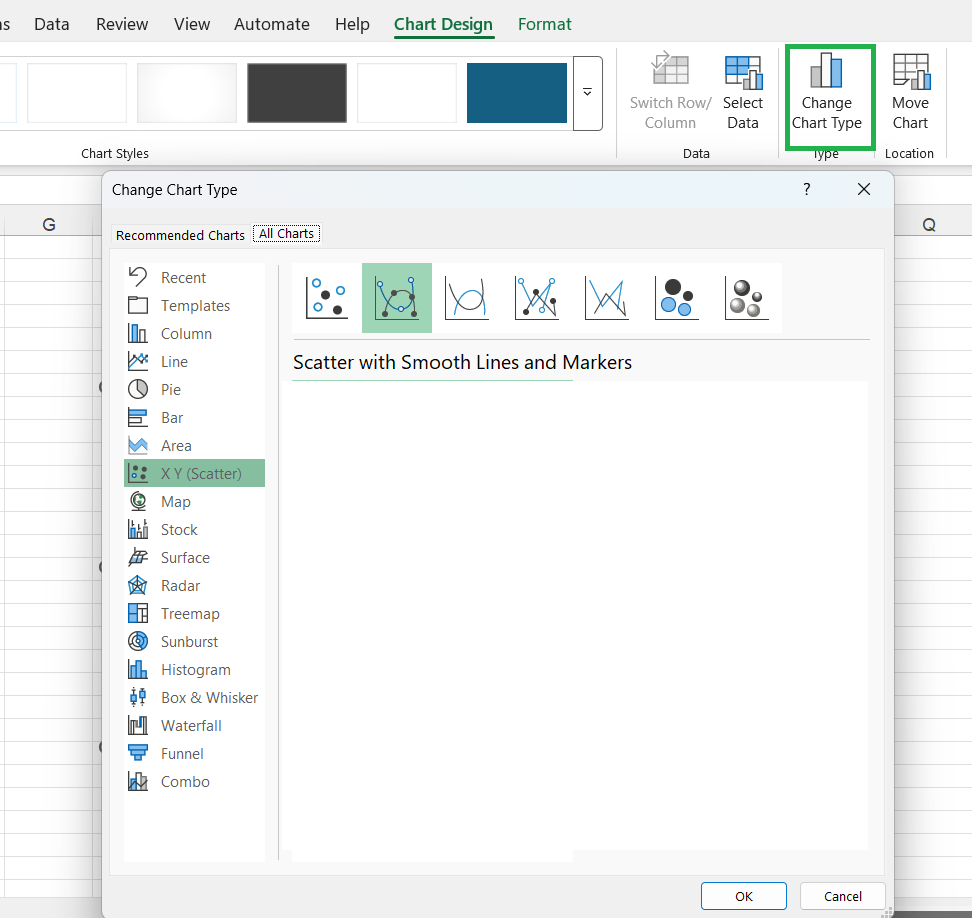The image size is (972, 918).
Task: Cancel the Change Chart Type dialog
Action: 842,896
